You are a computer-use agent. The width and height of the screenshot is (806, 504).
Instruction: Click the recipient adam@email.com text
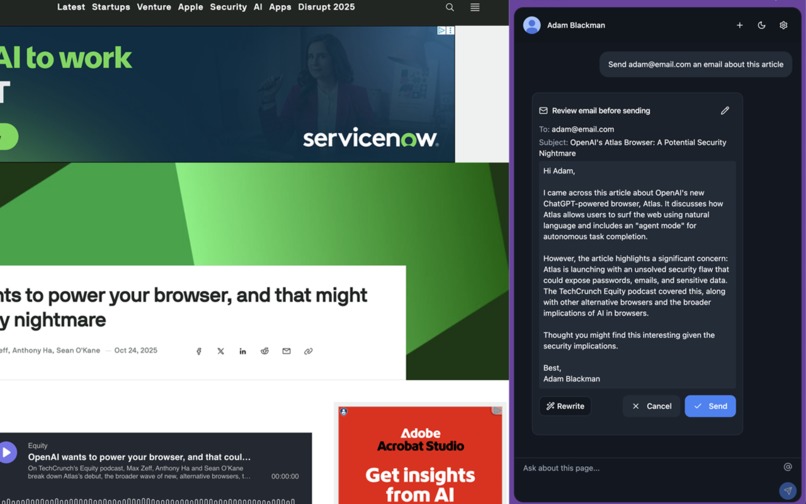[582, 129]
